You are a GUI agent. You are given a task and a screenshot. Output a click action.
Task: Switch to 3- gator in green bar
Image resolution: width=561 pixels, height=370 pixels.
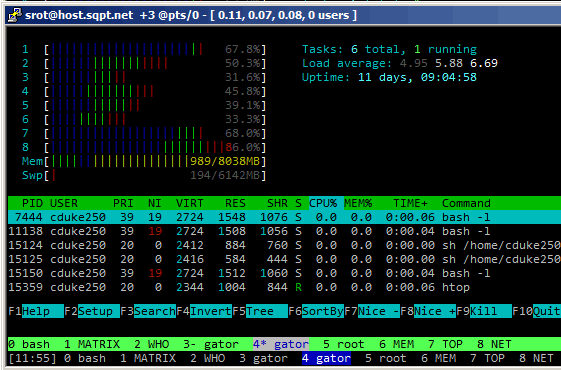pos(211,344)
